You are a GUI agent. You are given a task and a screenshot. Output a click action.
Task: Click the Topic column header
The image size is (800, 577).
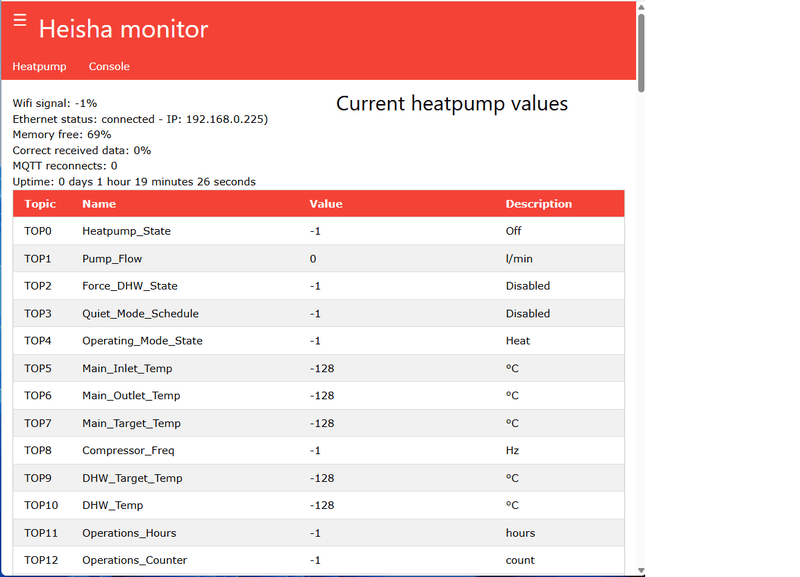pos(40,204)
